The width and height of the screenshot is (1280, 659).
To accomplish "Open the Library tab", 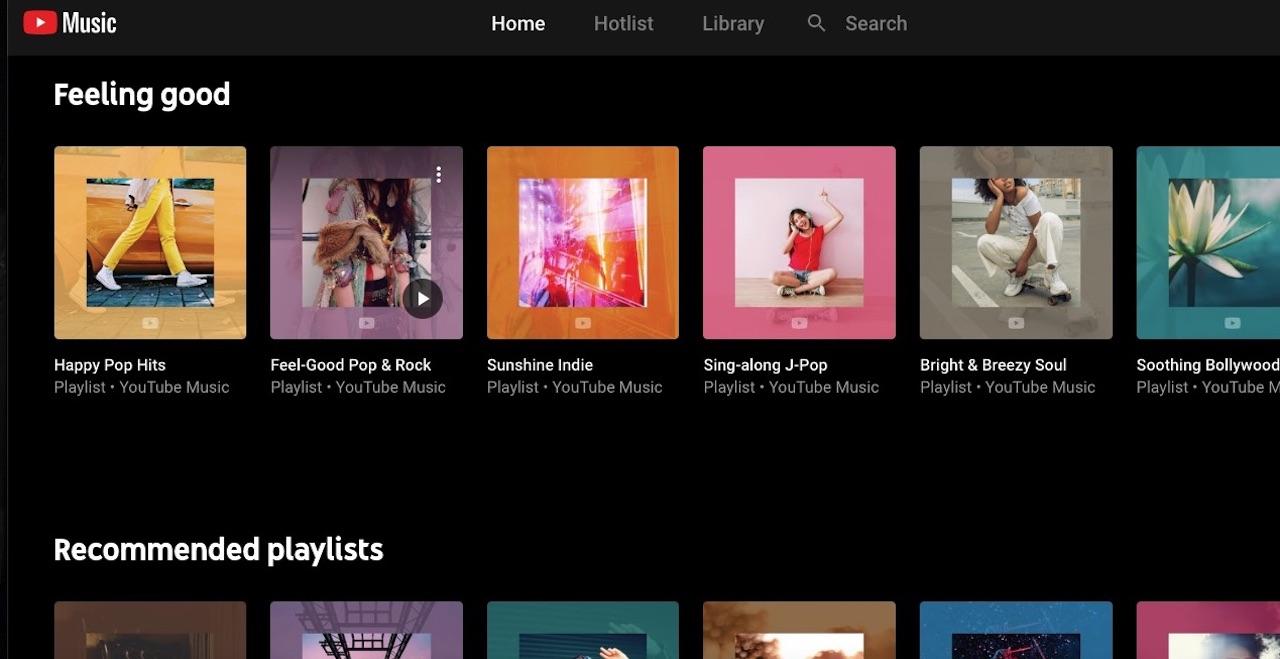I will click(733, 23).
